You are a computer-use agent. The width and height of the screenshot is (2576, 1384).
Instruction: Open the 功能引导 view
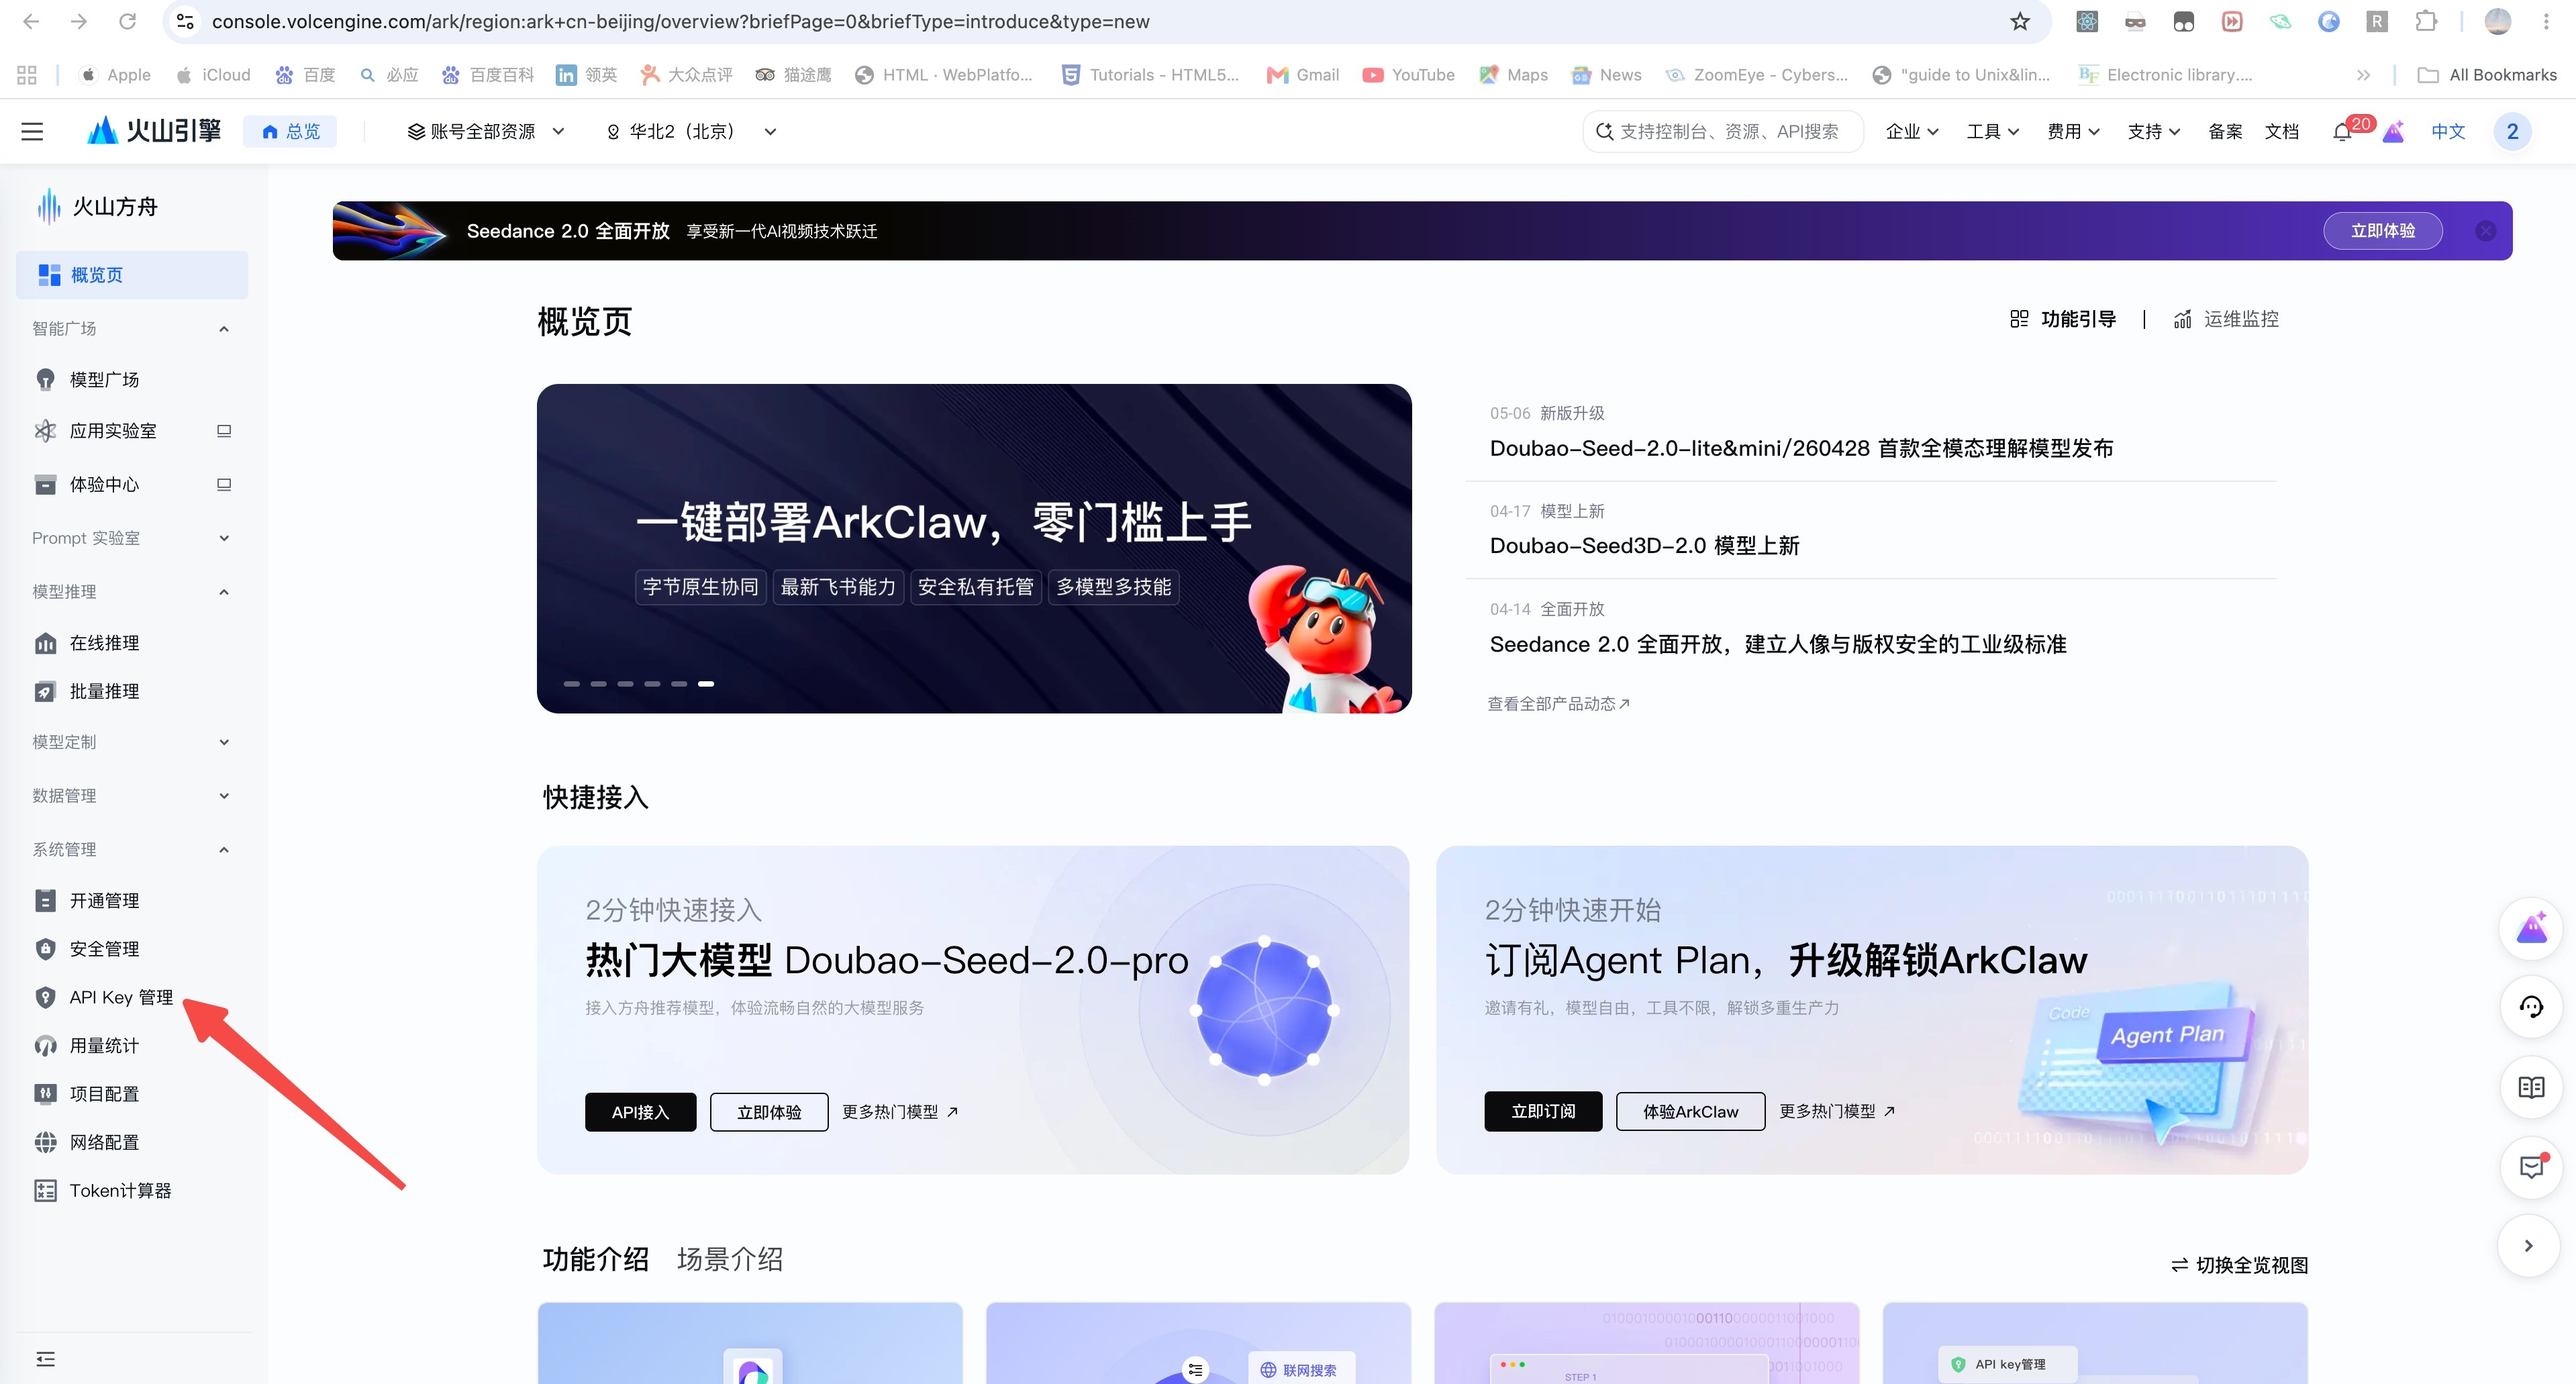click(2063, 319)
